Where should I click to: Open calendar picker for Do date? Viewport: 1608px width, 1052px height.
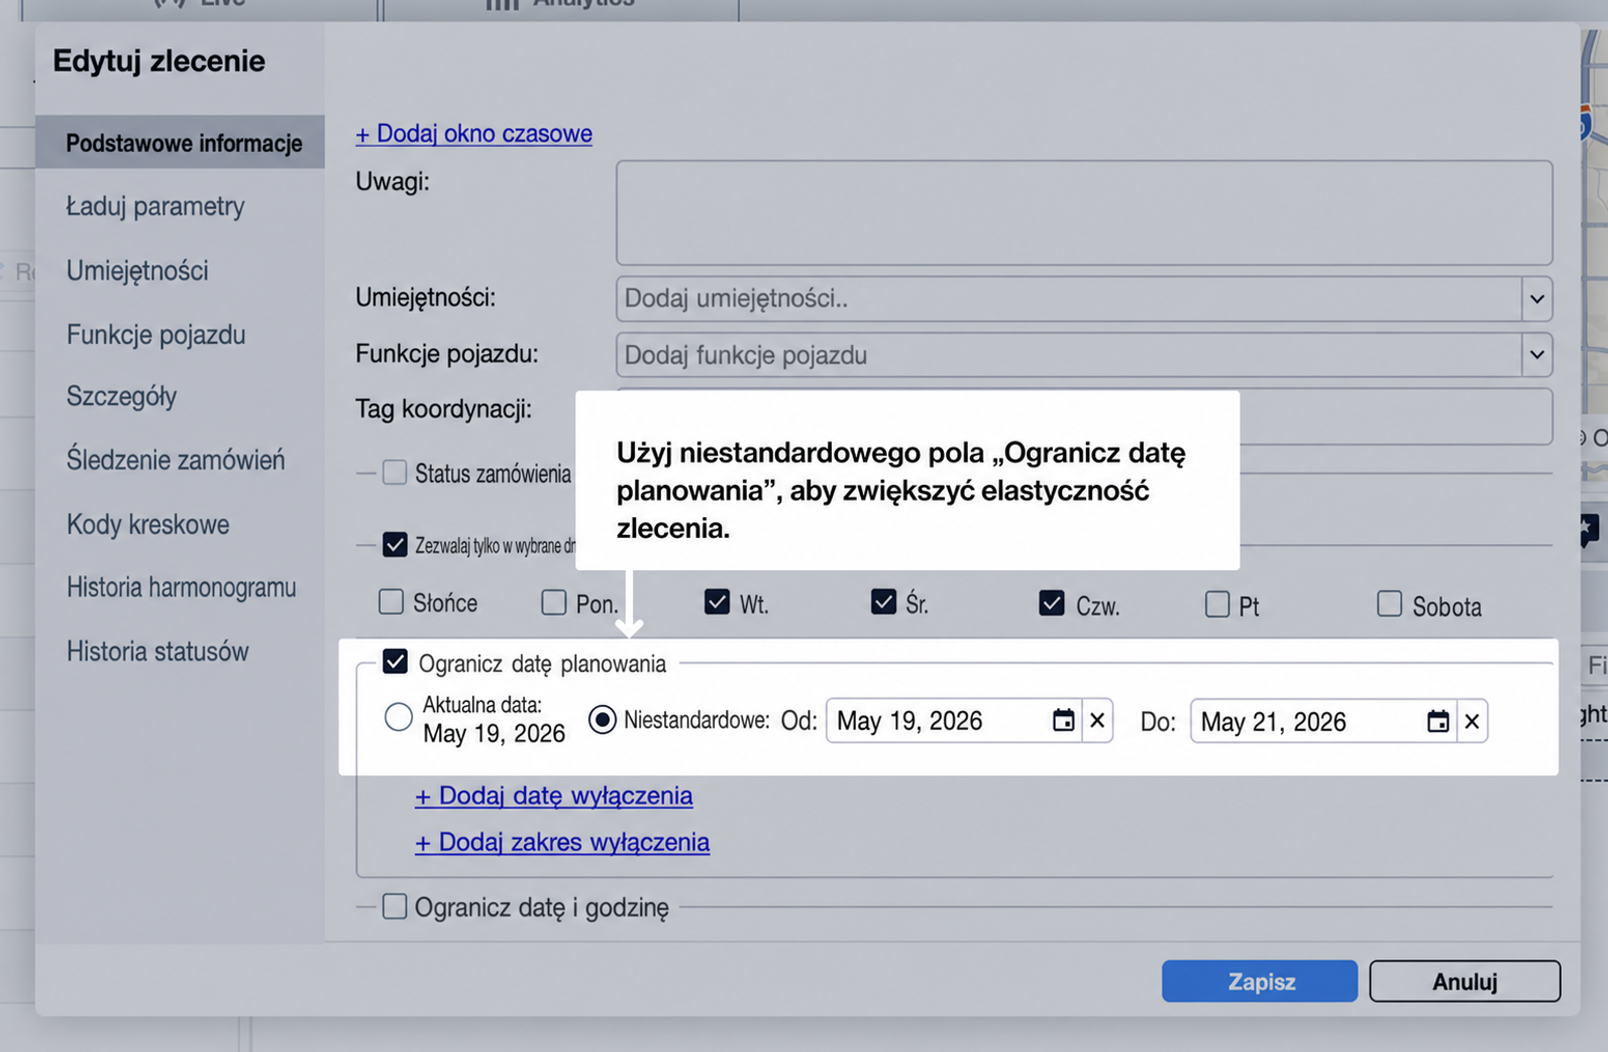pos(1437,721)
